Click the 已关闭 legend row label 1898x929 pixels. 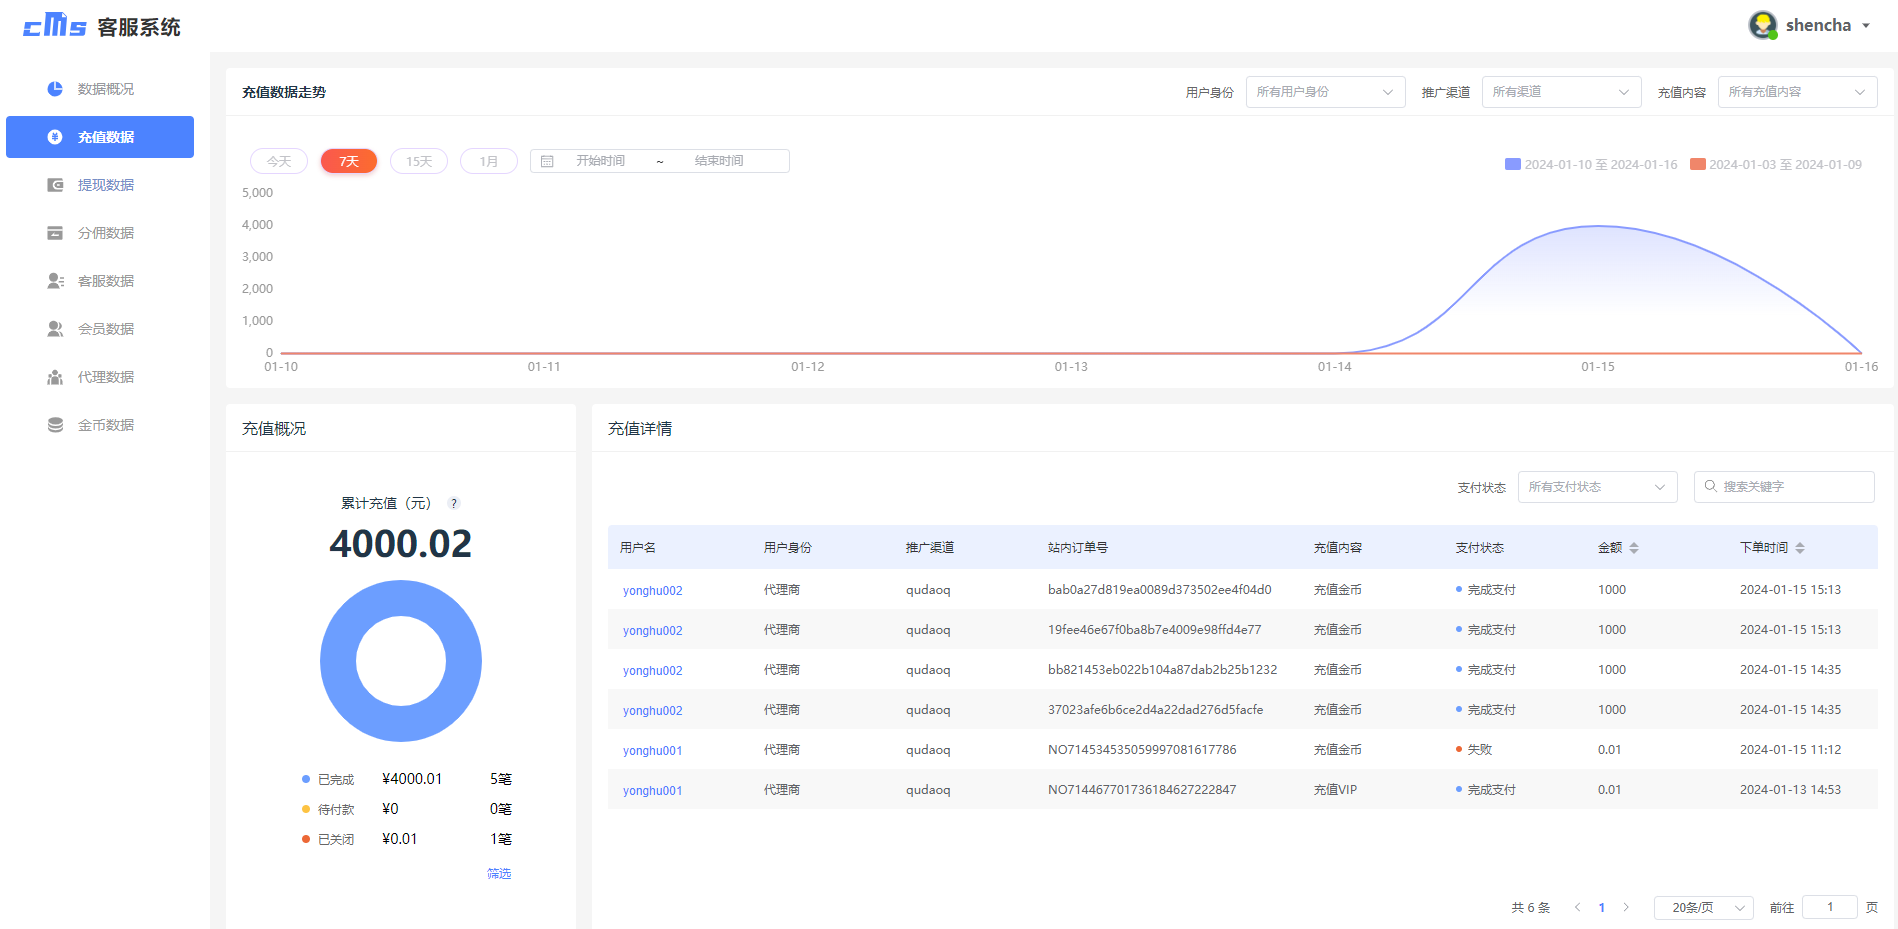click(x=336, y=839)
